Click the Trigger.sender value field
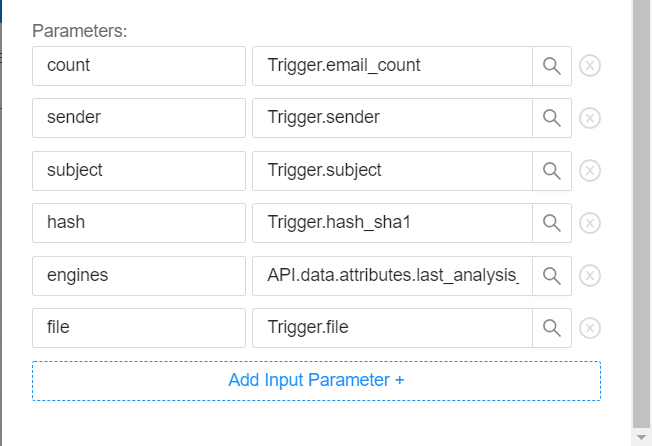 [x=392, y=118]
